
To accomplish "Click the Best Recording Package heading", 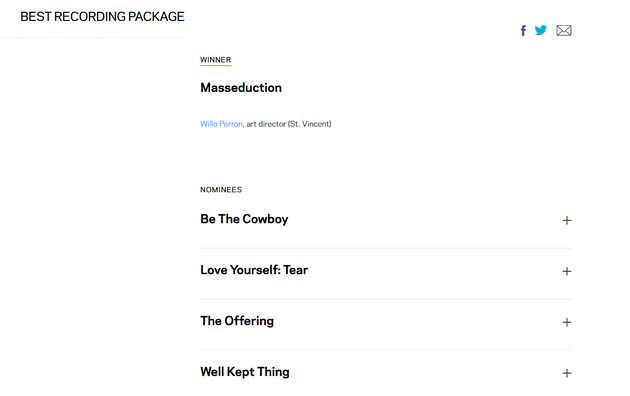I will point(102,16).
